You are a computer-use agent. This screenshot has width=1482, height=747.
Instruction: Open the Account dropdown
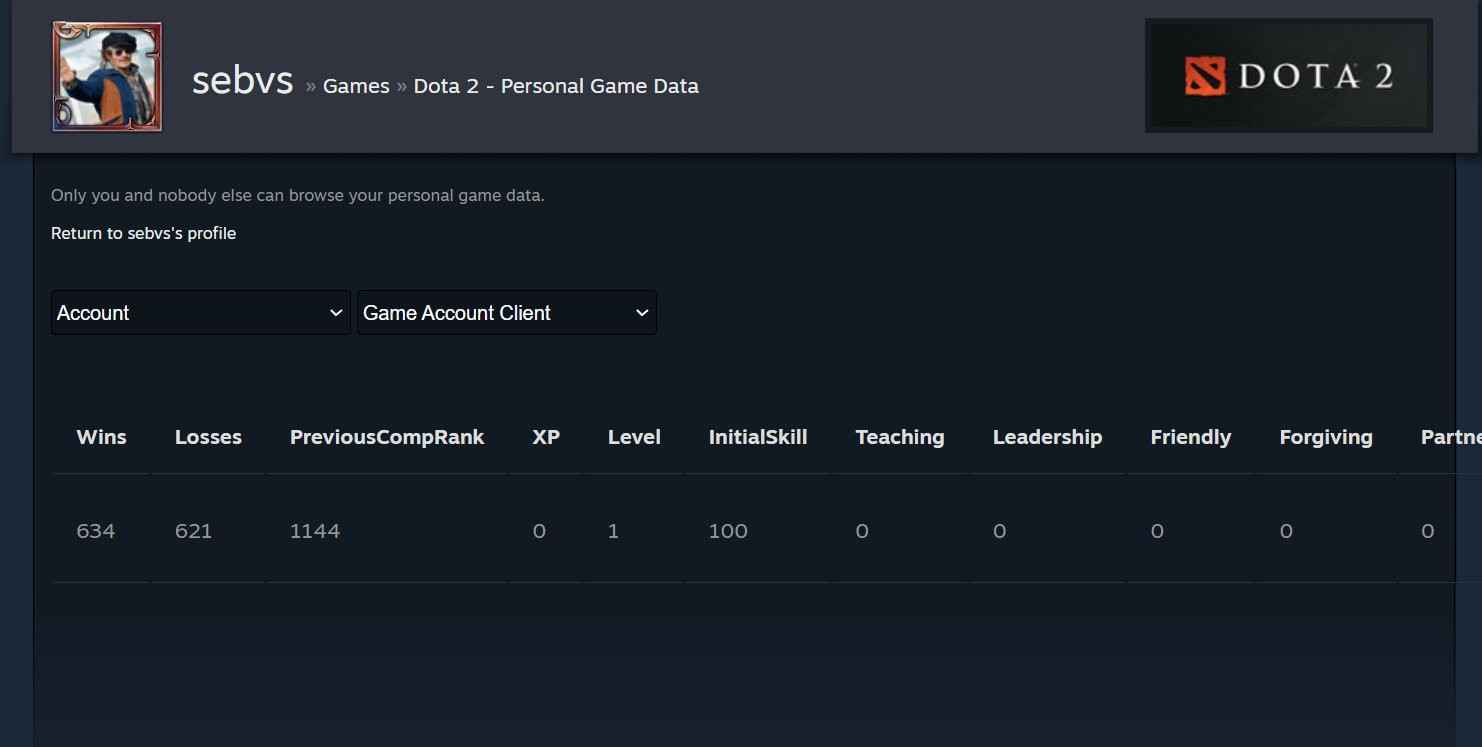(201, 313)
